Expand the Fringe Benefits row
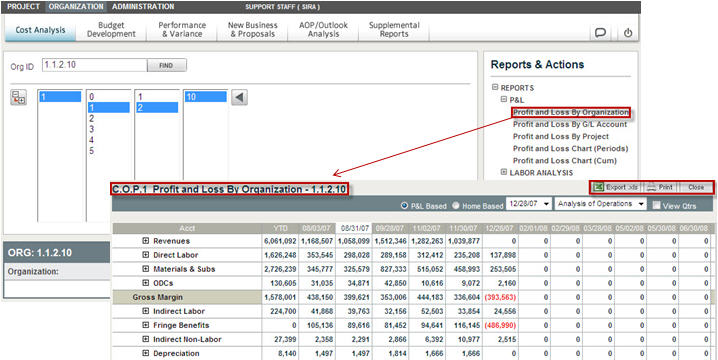The width and height of the screenshot is (718, 360). (x=146, y=325)
